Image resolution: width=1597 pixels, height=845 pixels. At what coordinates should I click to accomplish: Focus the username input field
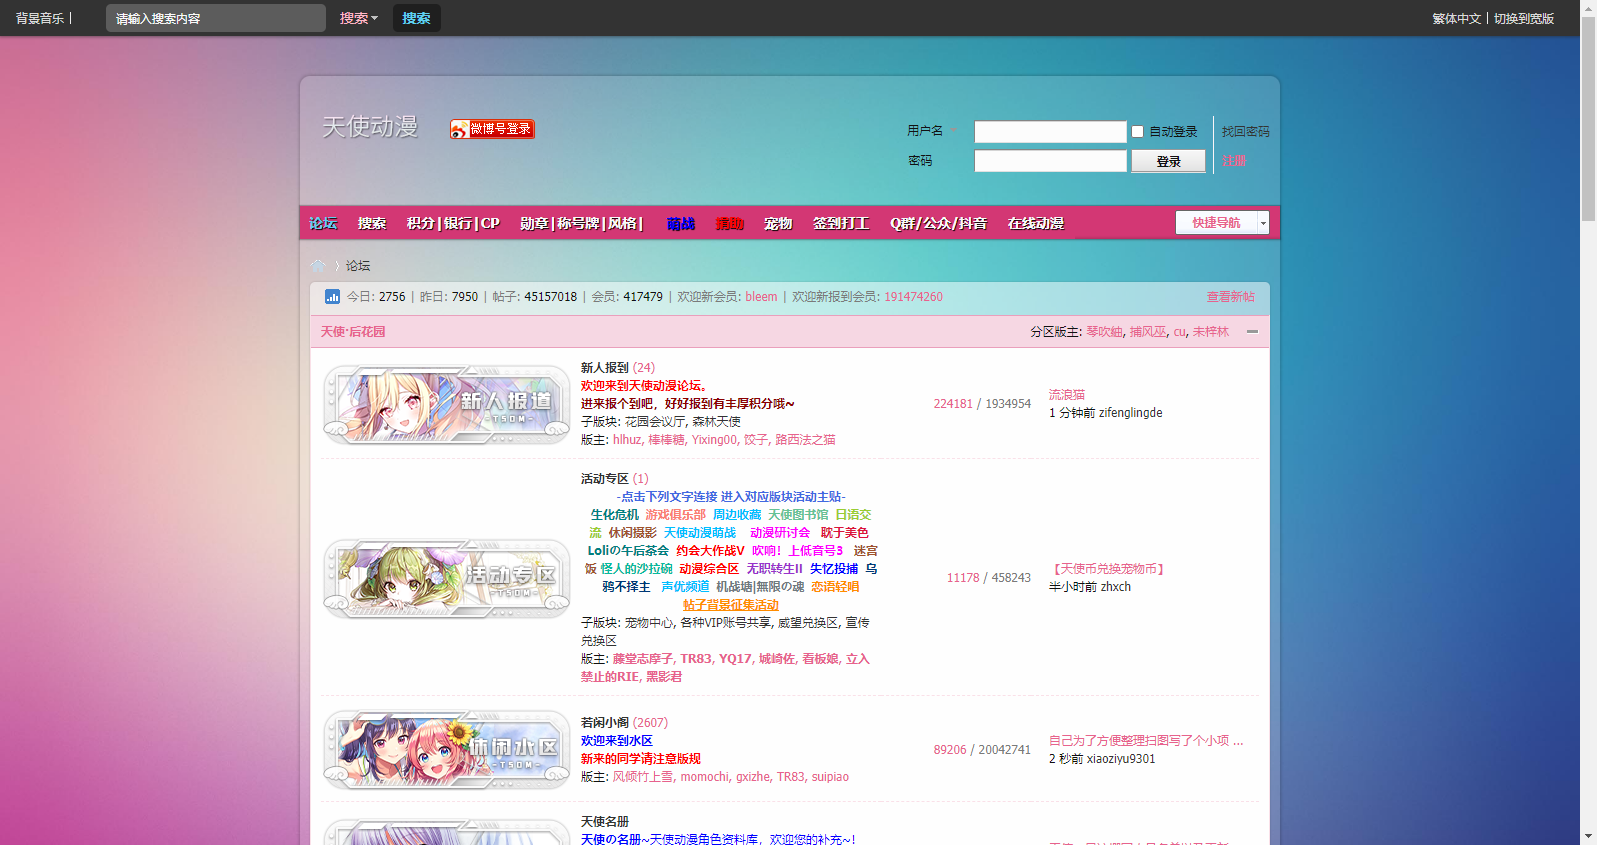1050,132
